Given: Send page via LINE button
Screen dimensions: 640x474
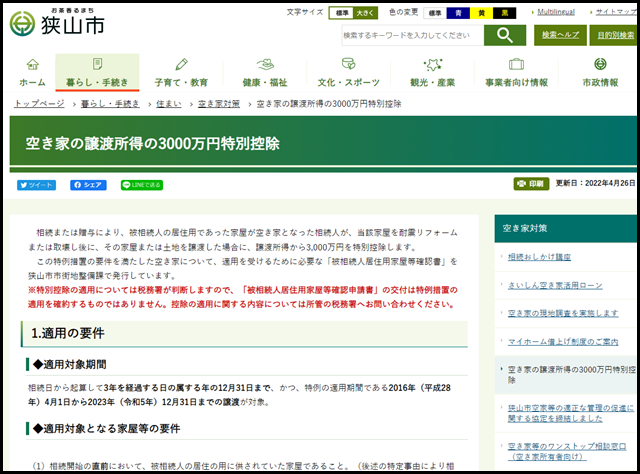Looking at the screenshot, I should tap(142, 185).
